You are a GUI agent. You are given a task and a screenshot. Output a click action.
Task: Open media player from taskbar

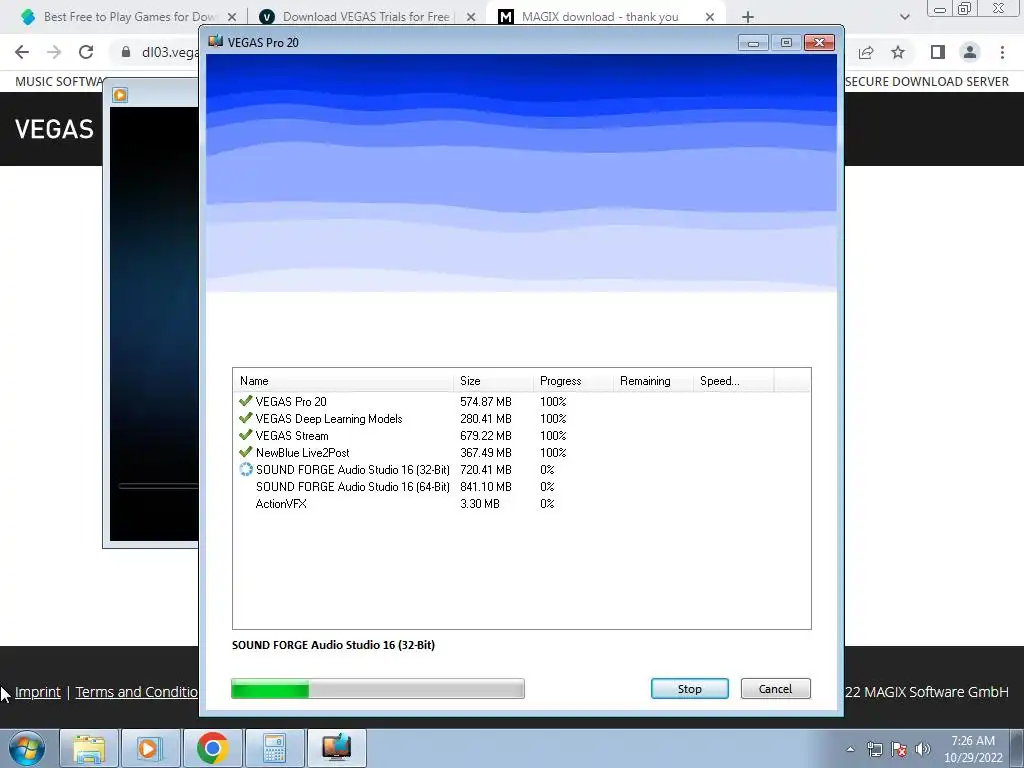149,748
